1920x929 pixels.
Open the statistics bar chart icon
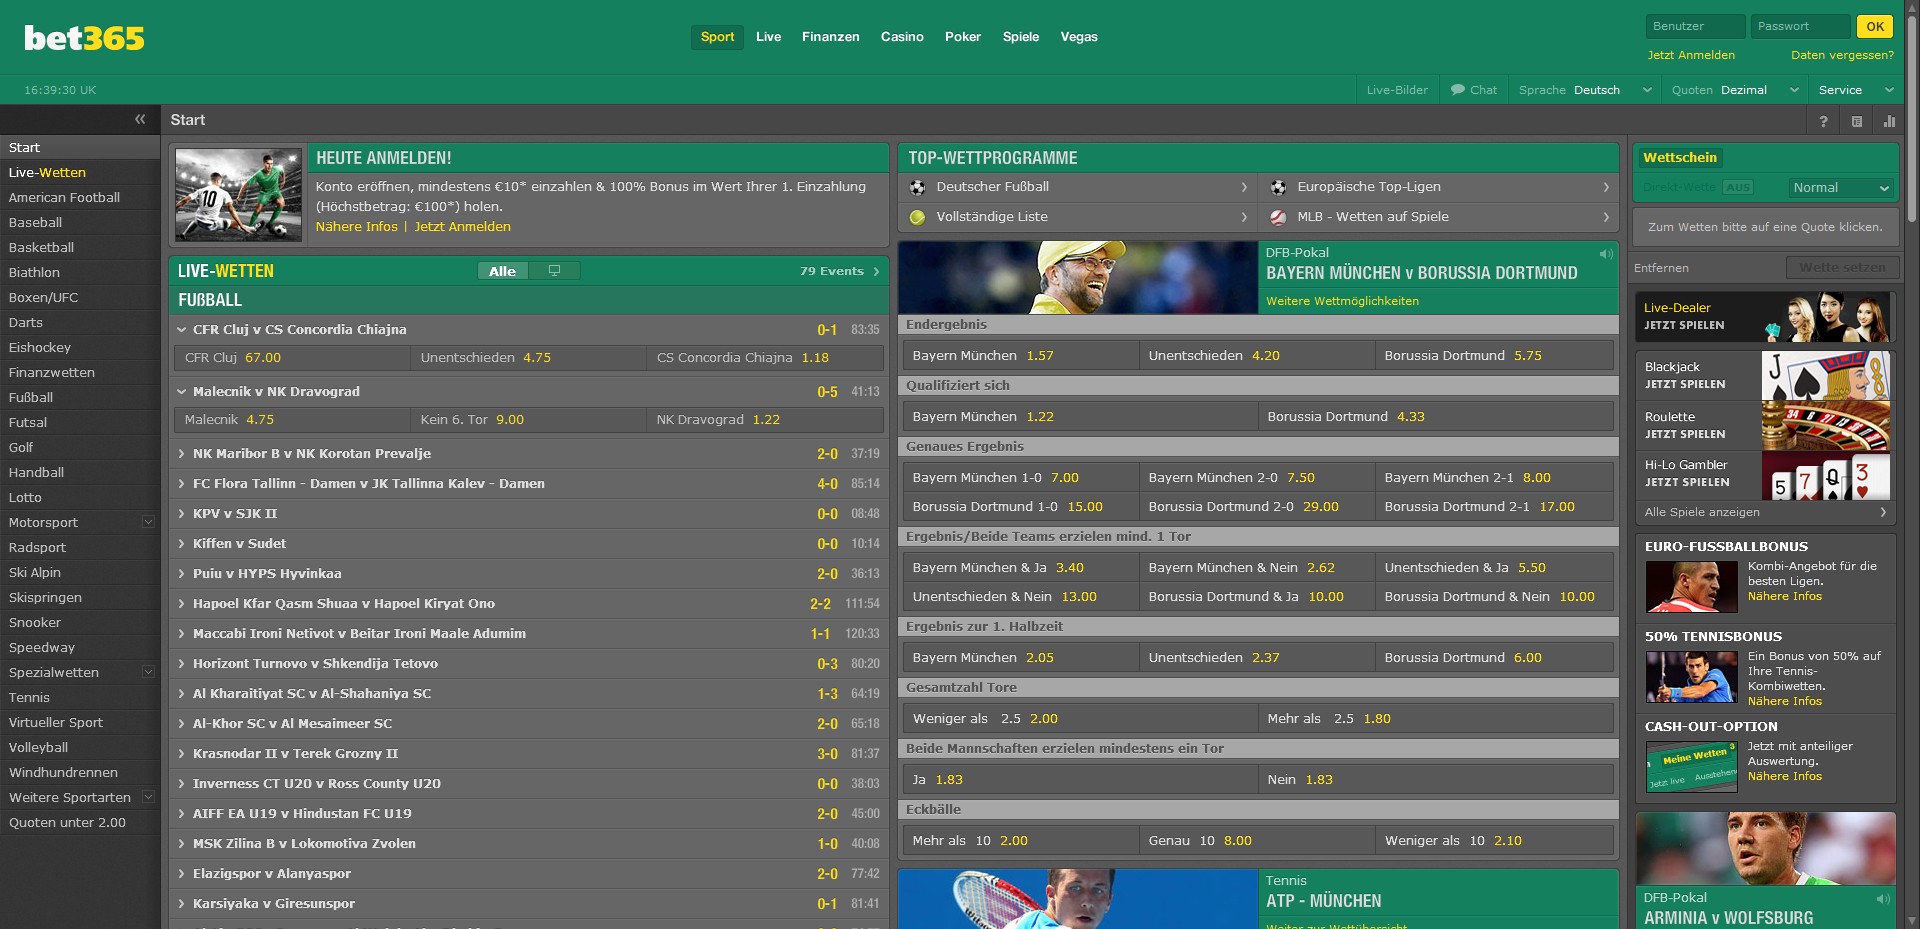point(1889,121)
